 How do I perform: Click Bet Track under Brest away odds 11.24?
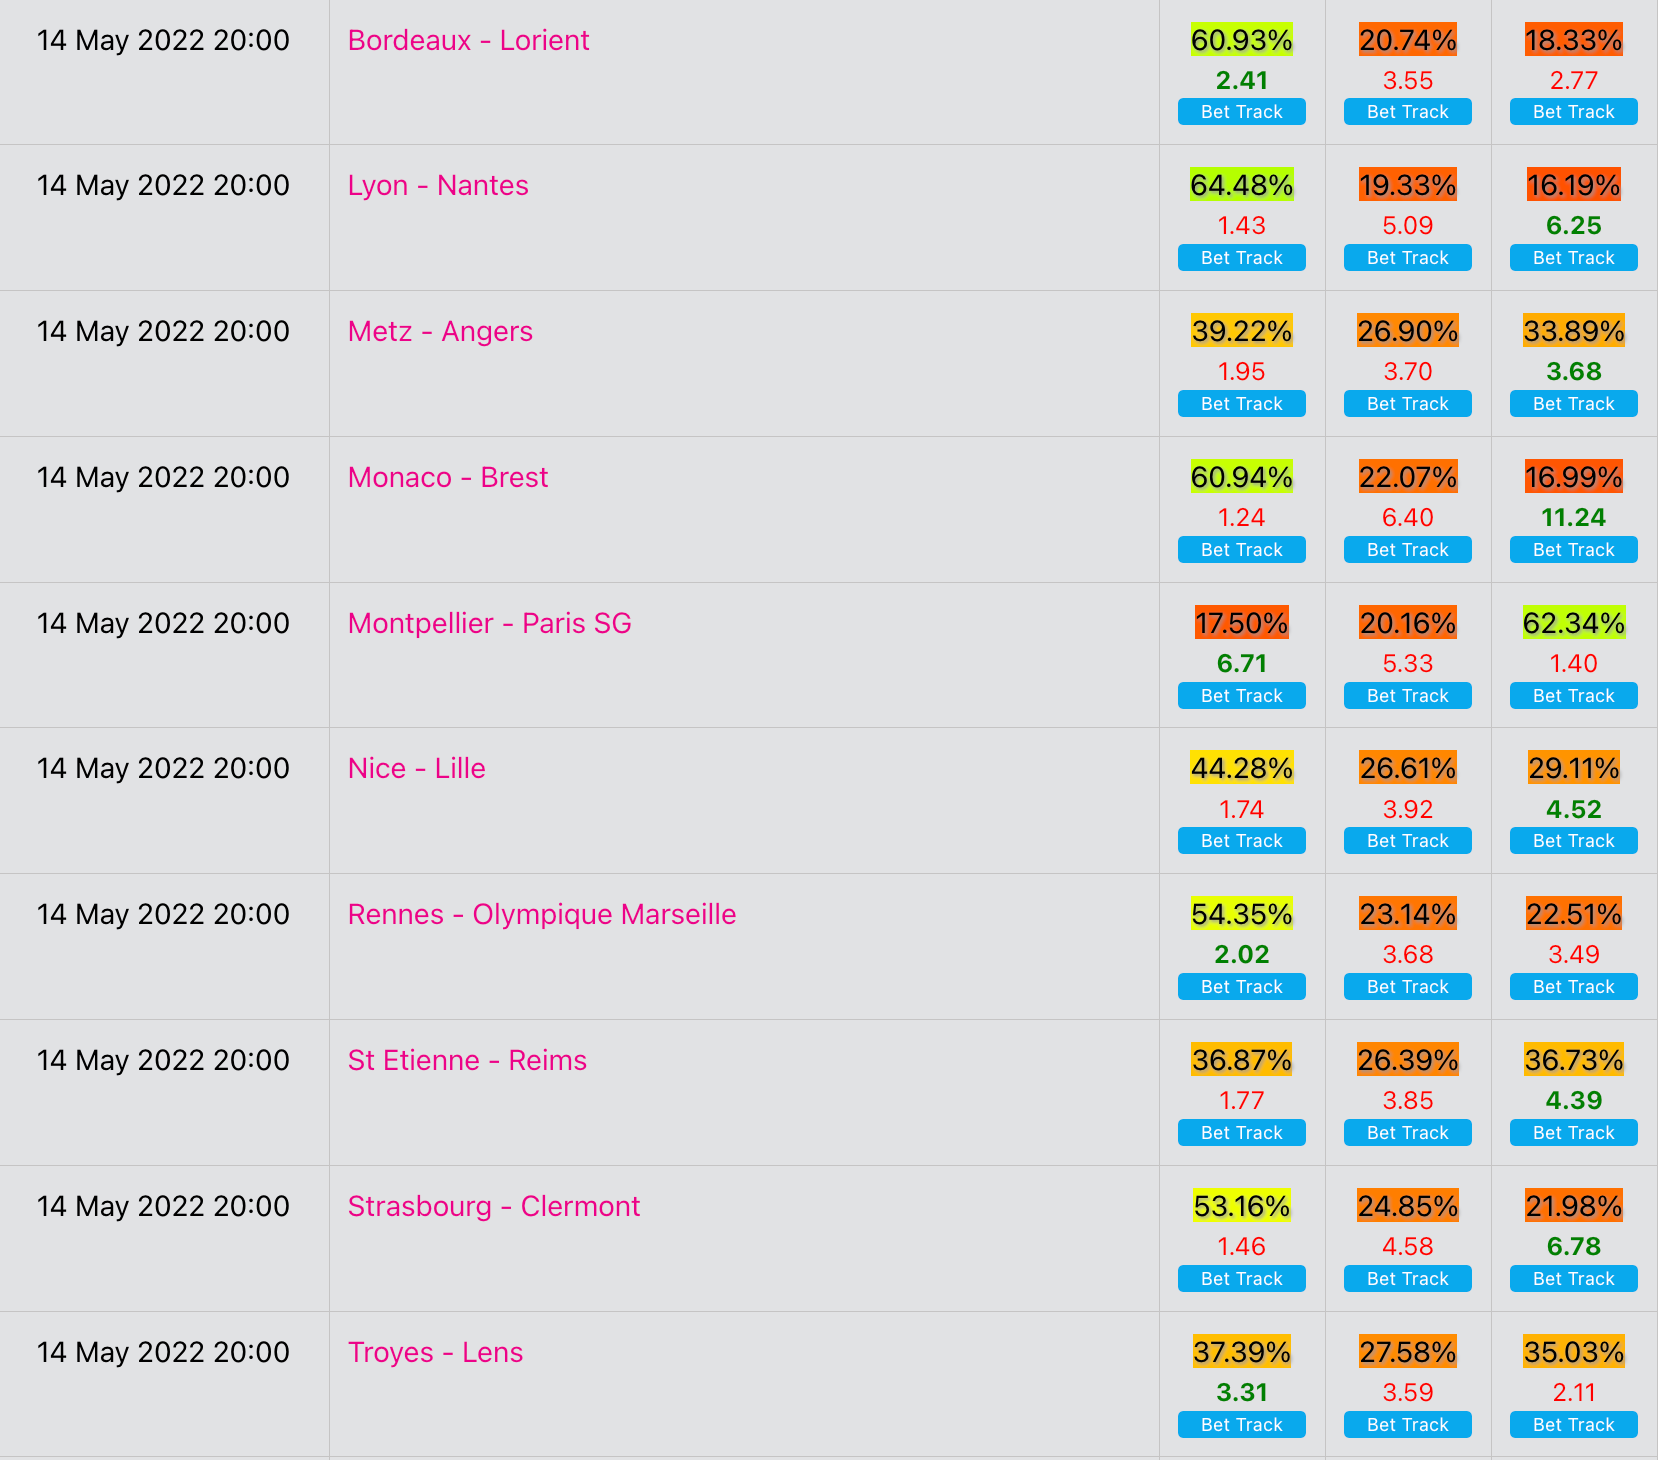coord(1574,550)
